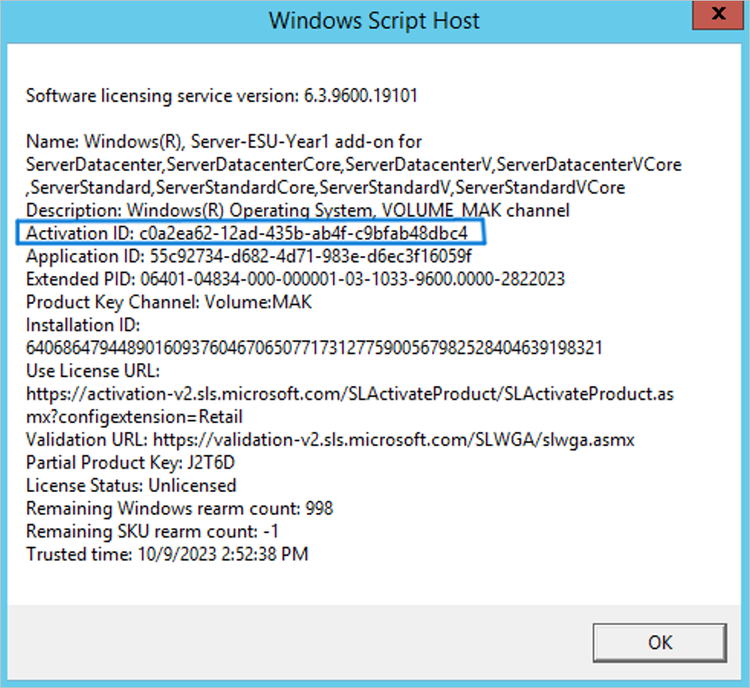Image resolution: width=750 pixels, height=688 pixels.
Task: Click the Windows Script Host title bar
Action: point(374,20)
